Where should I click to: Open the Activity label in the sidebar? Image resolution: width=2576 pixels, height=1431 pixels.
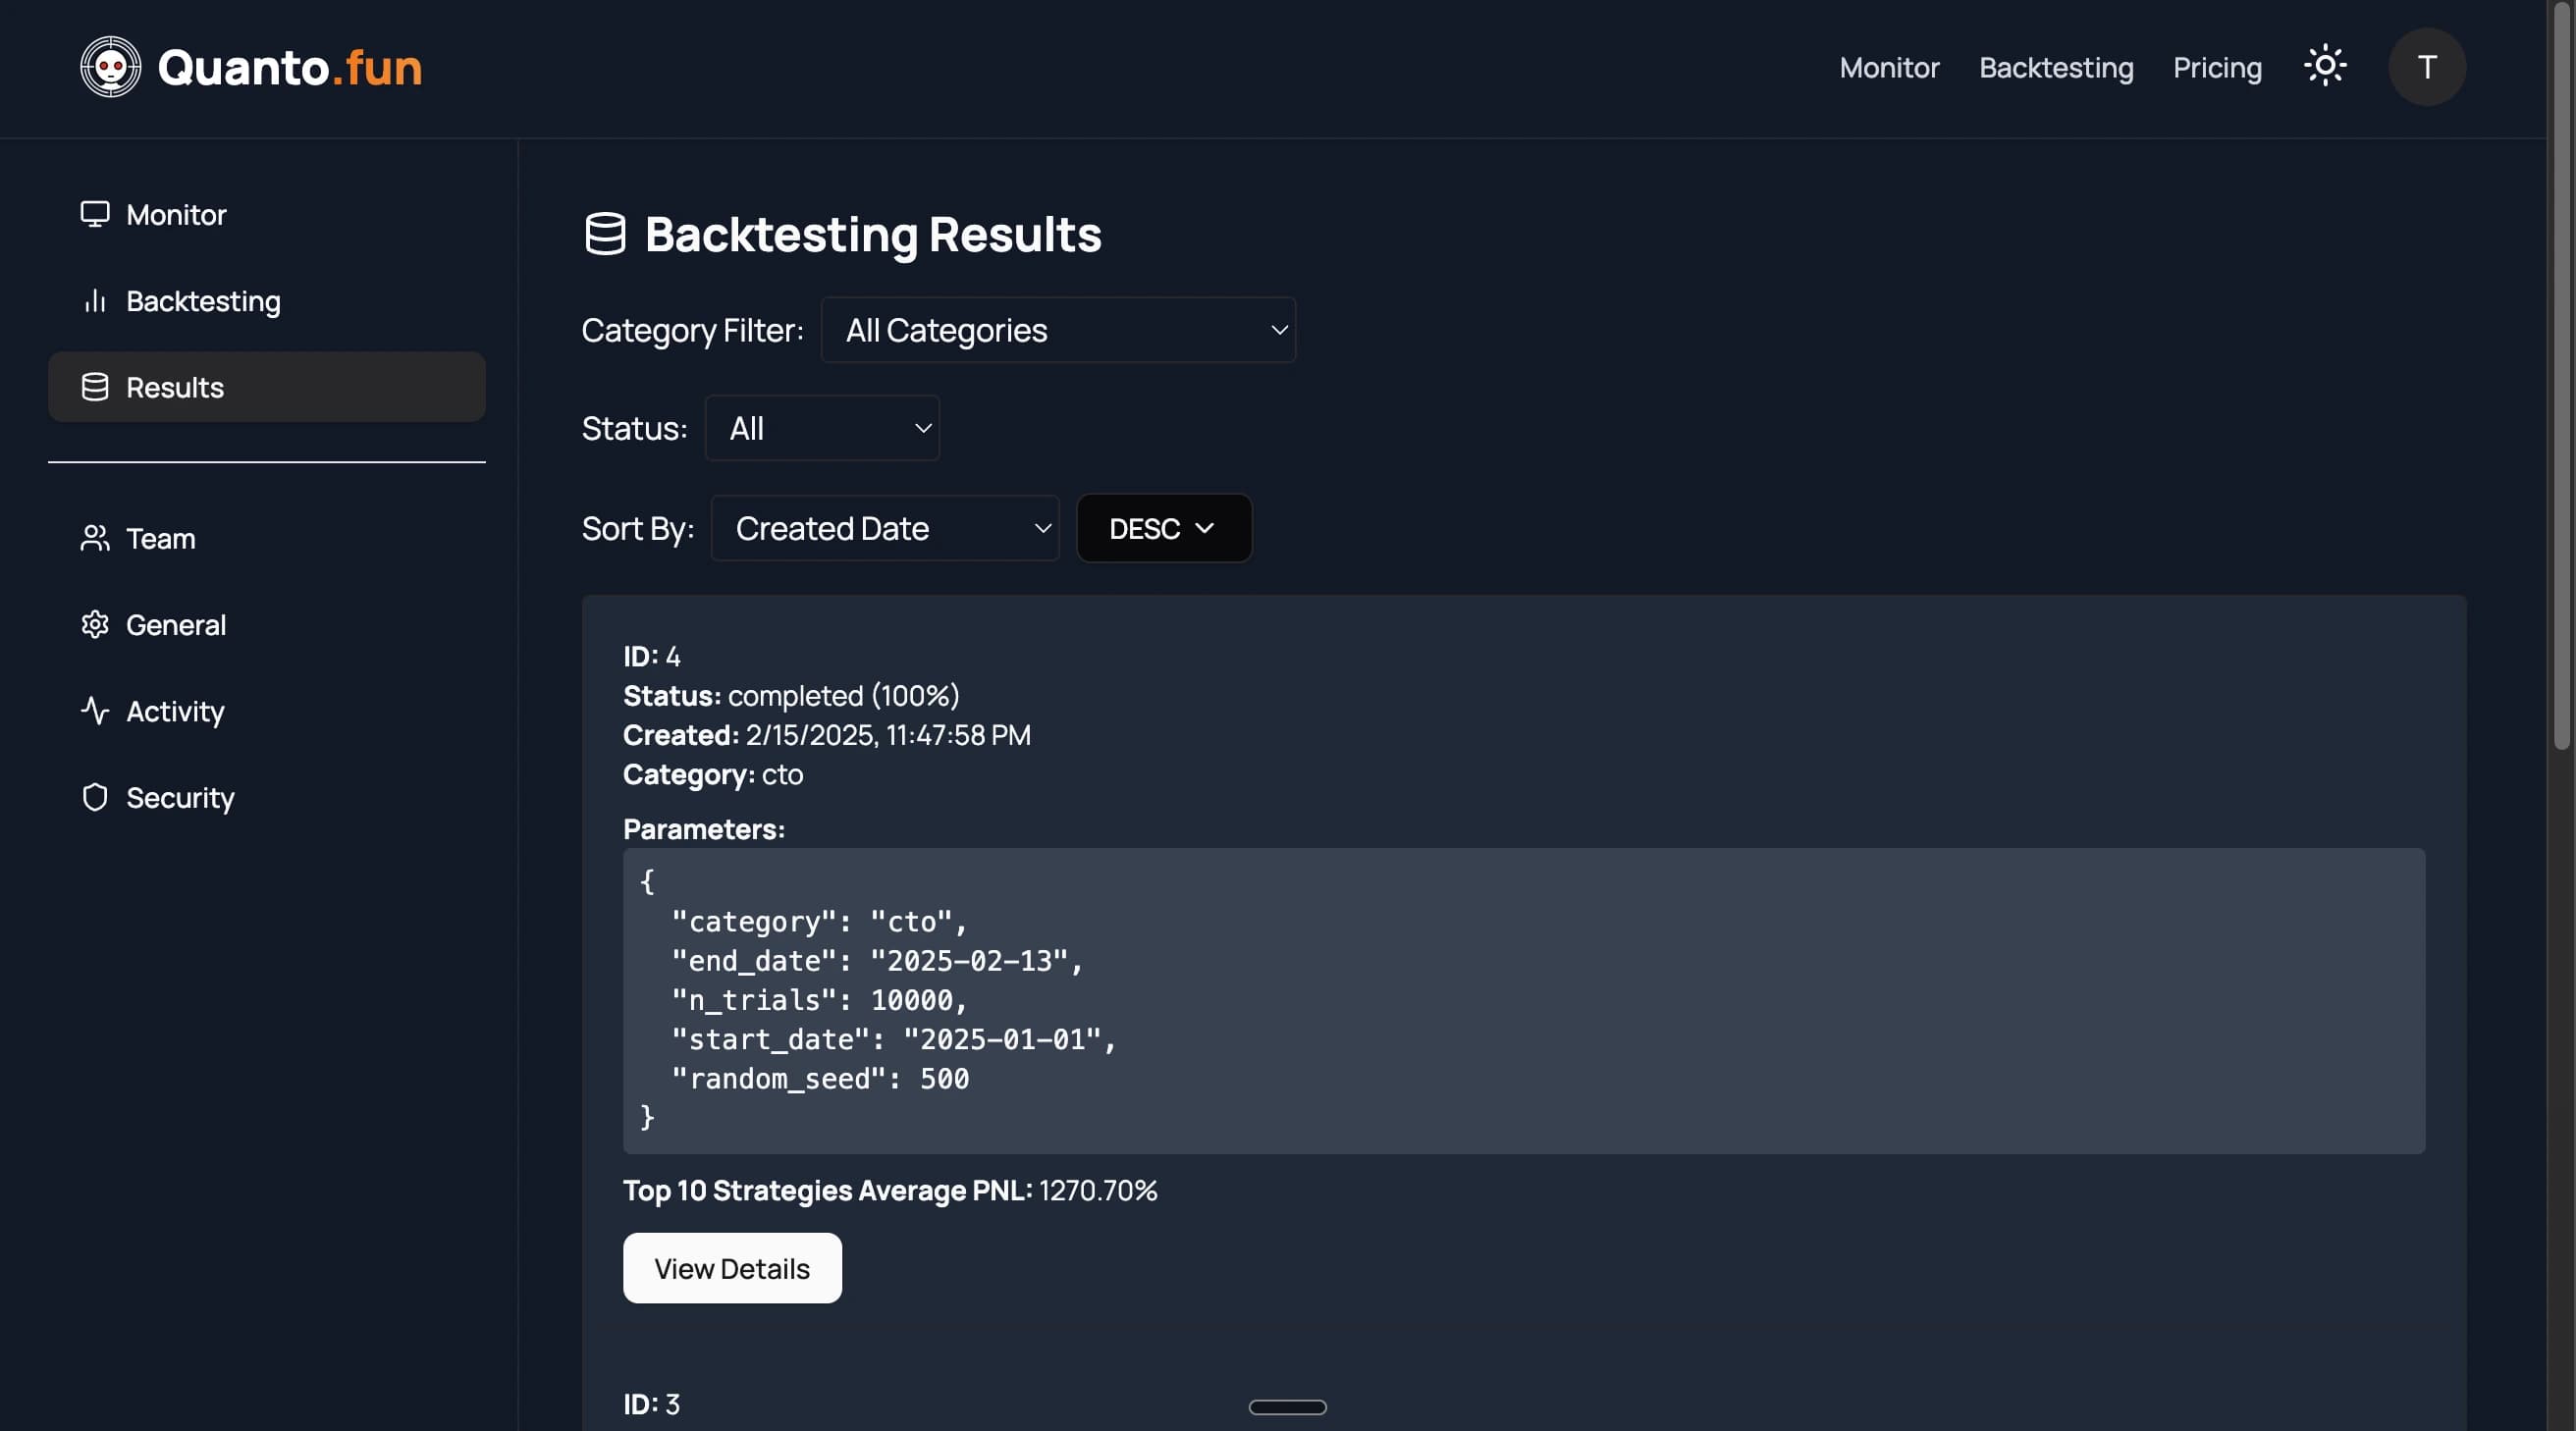pyautogui.click(x=175, y=711)
